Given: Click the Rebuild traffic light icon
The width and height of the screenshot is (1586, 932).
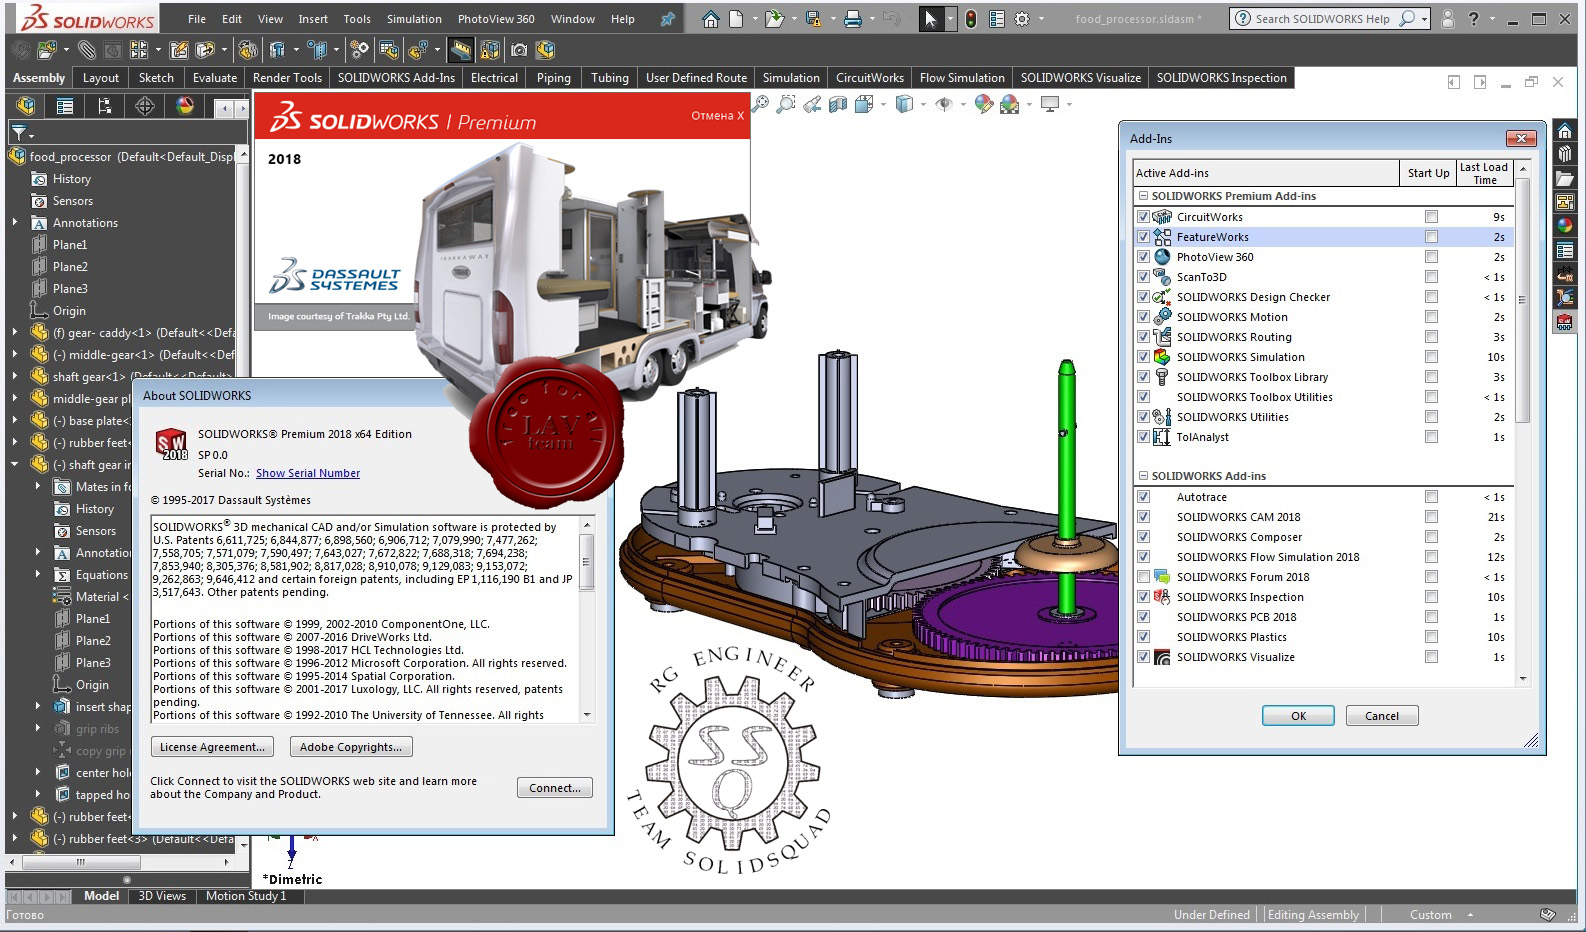Looking at the screenshot, I should coord(970,19).
